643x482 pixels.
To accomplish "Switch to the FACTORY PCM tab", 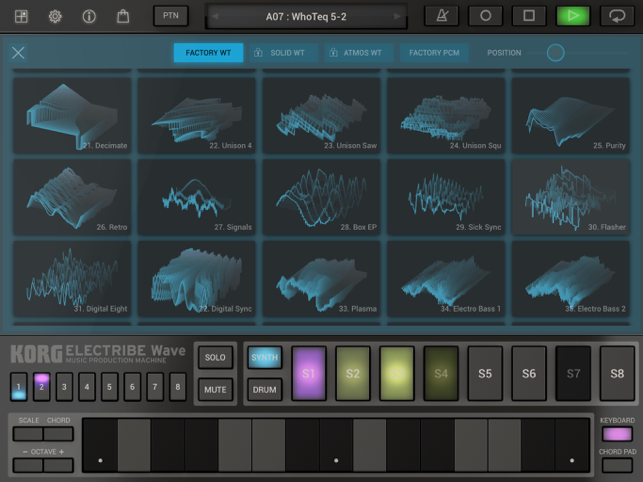I will tap(432, 53).
